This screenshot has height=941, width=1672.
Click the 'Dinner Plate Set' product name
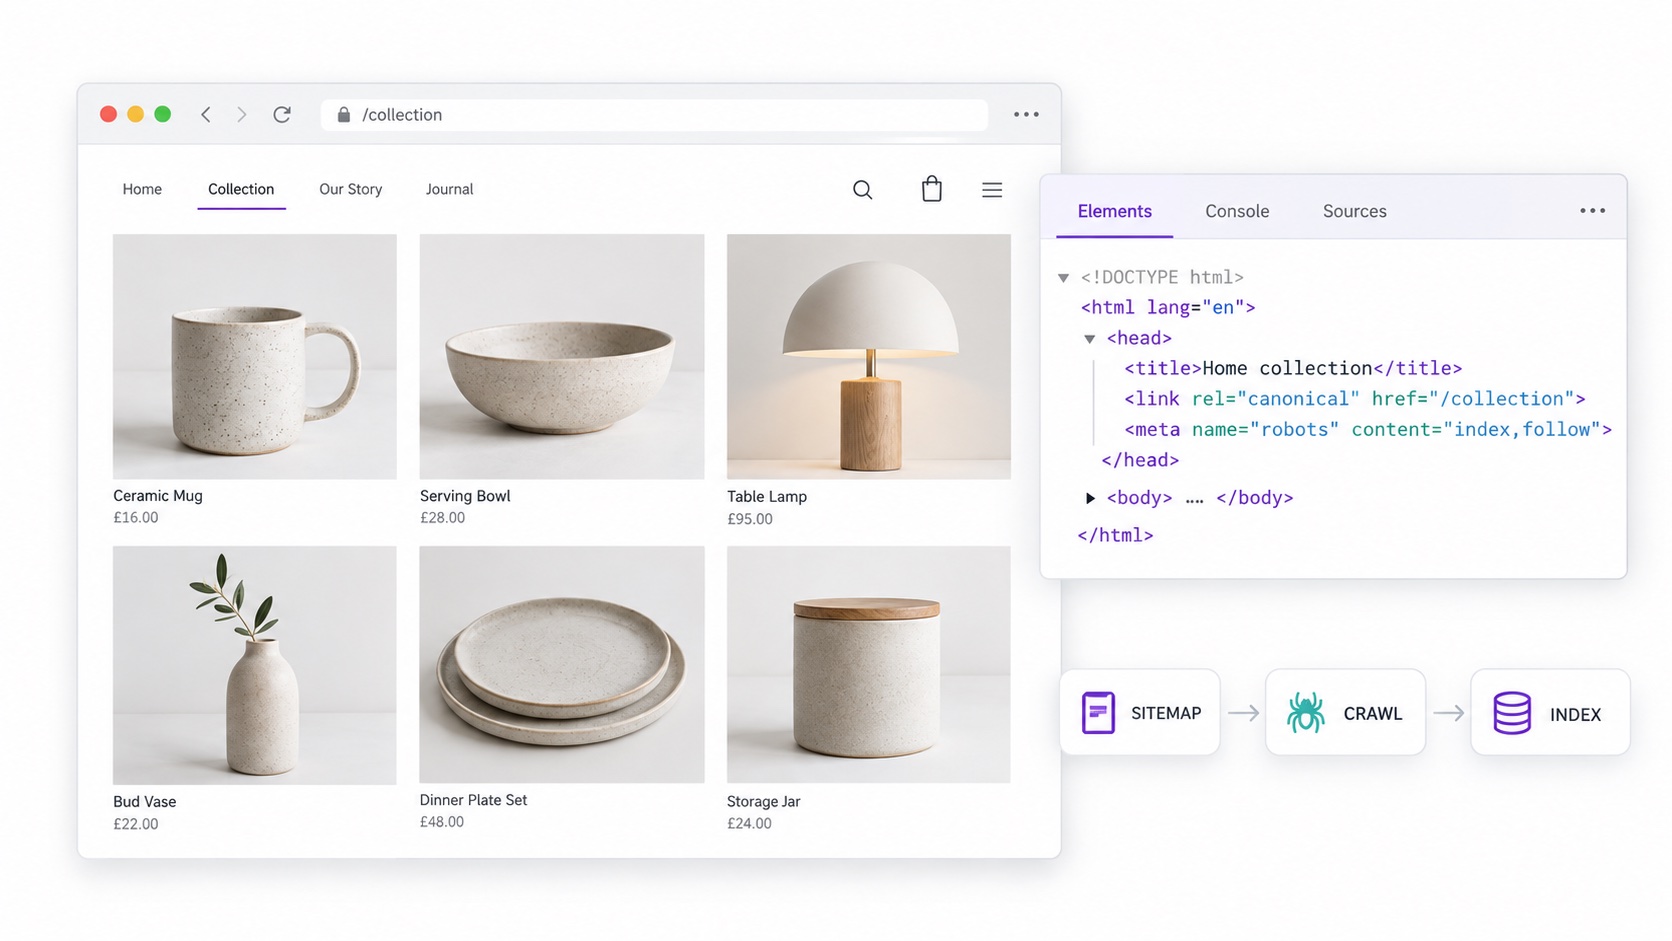473,800
